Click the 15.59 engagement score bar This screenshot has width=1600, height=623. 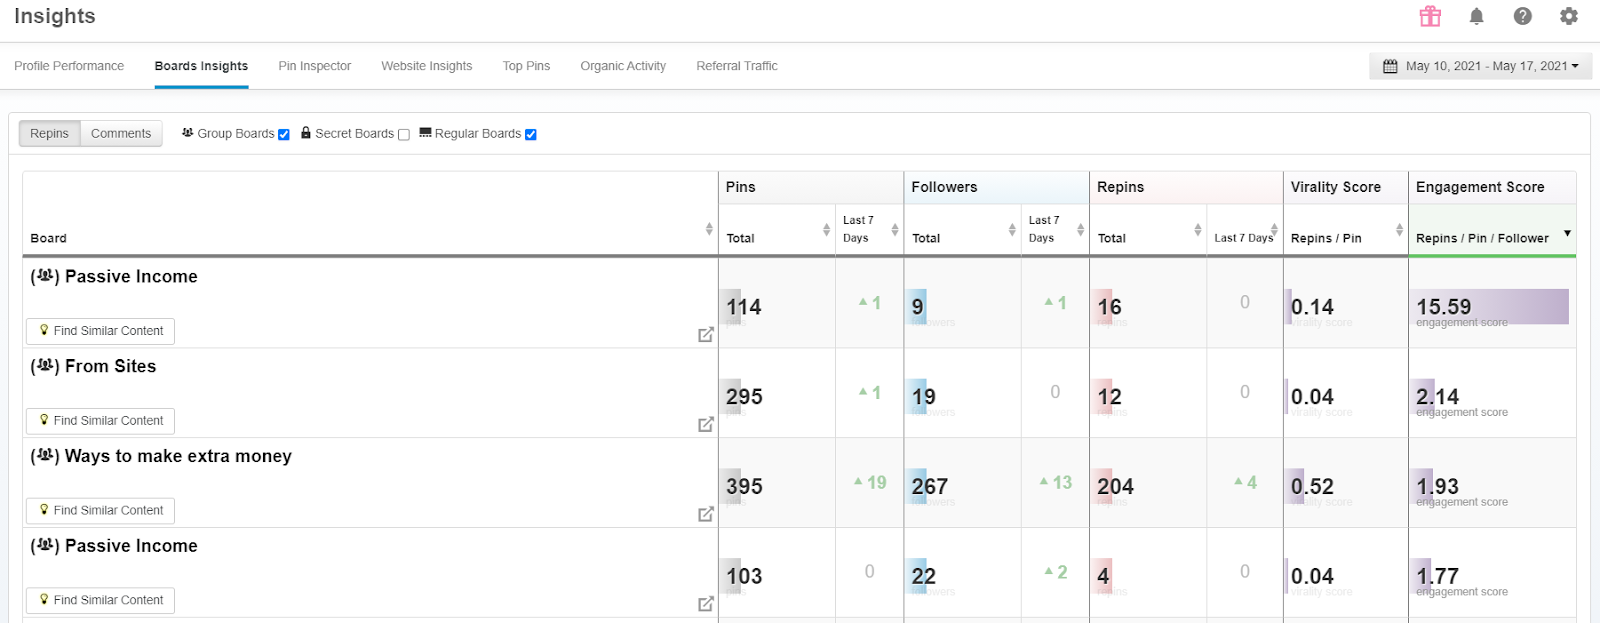point(1491,307)
